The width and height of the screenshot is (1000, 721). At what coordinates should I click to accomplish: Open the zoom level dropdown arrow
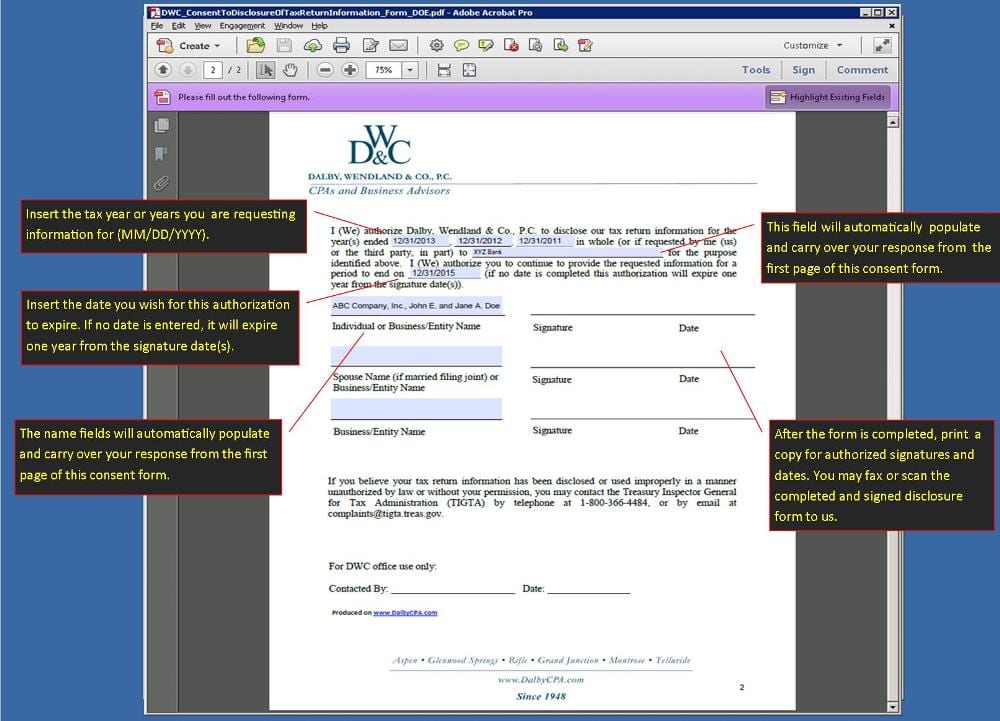click(411, 70)
